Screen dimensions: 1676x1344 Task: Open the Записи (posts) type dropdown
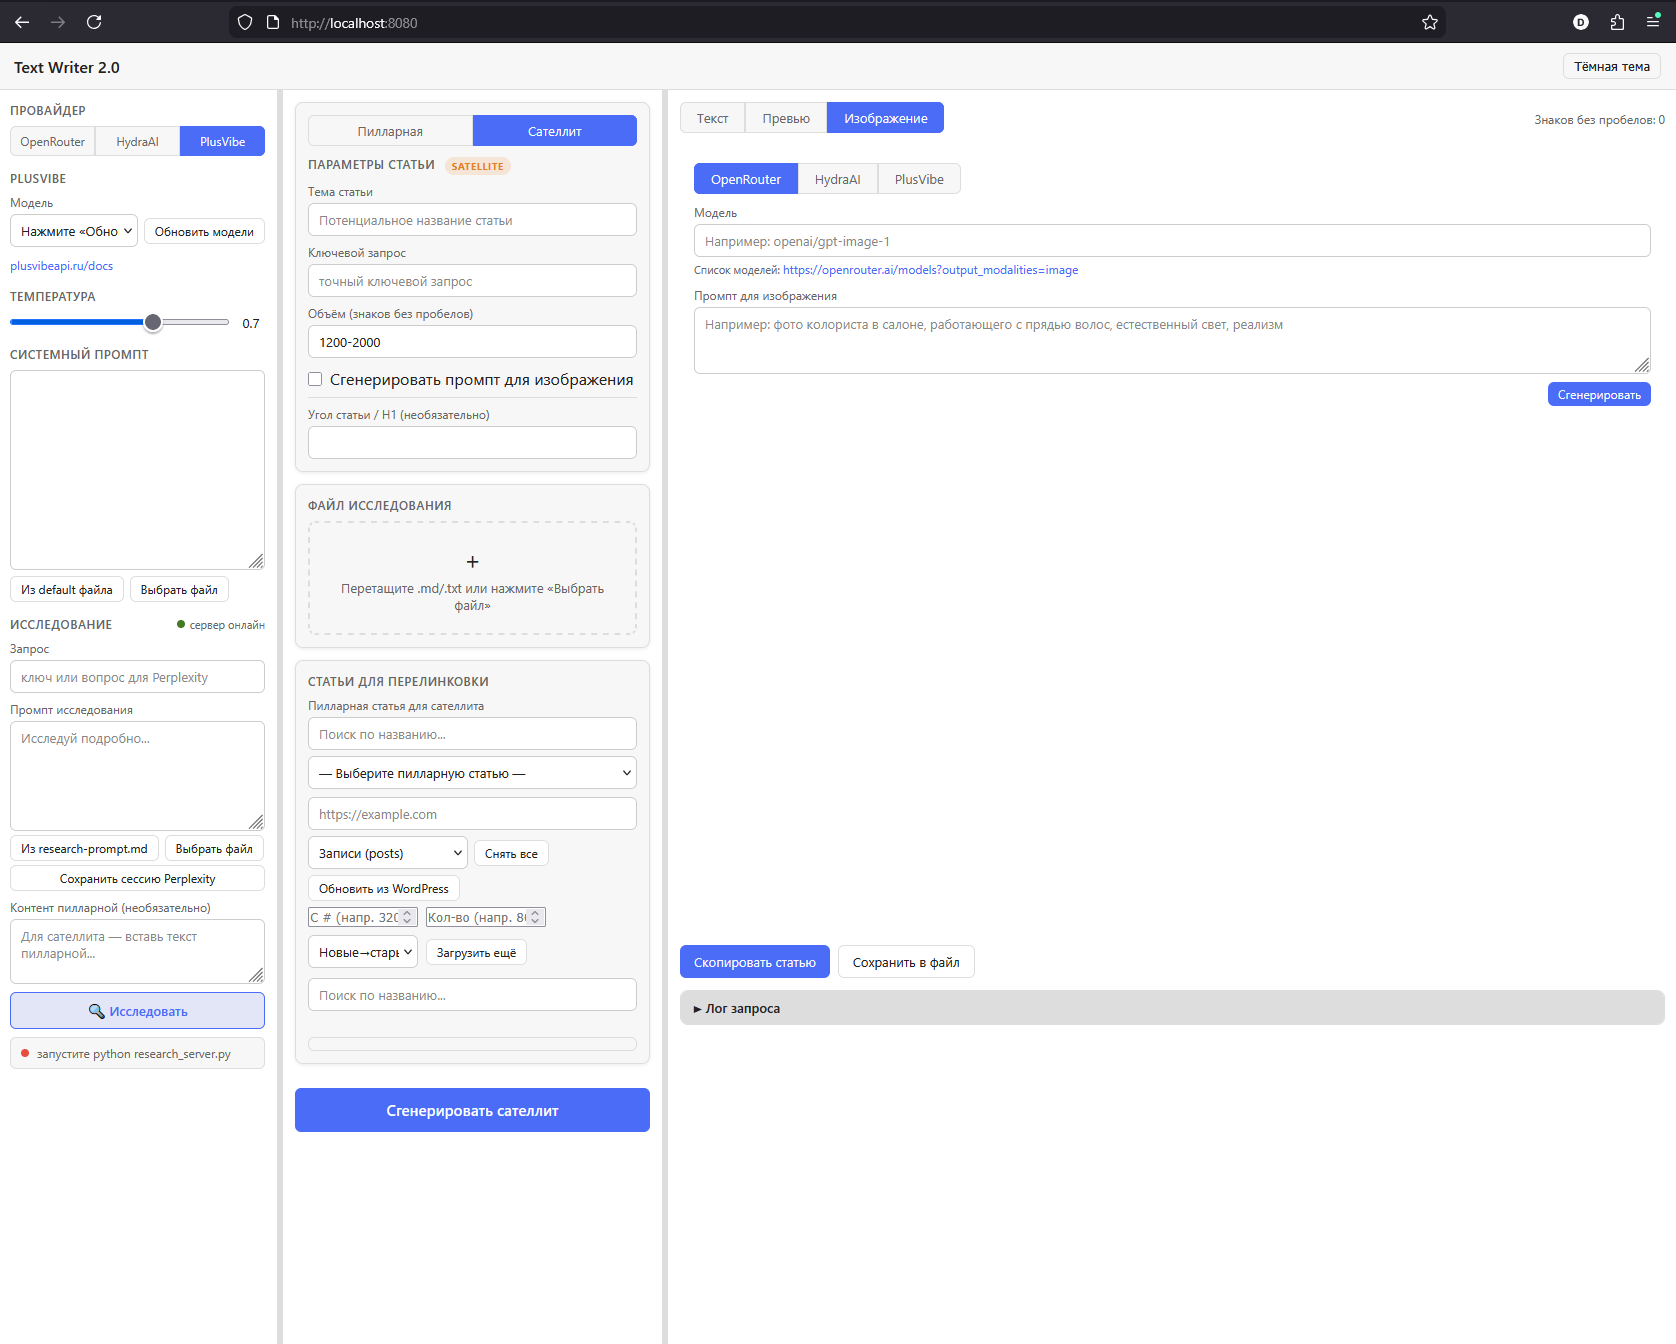388,853
